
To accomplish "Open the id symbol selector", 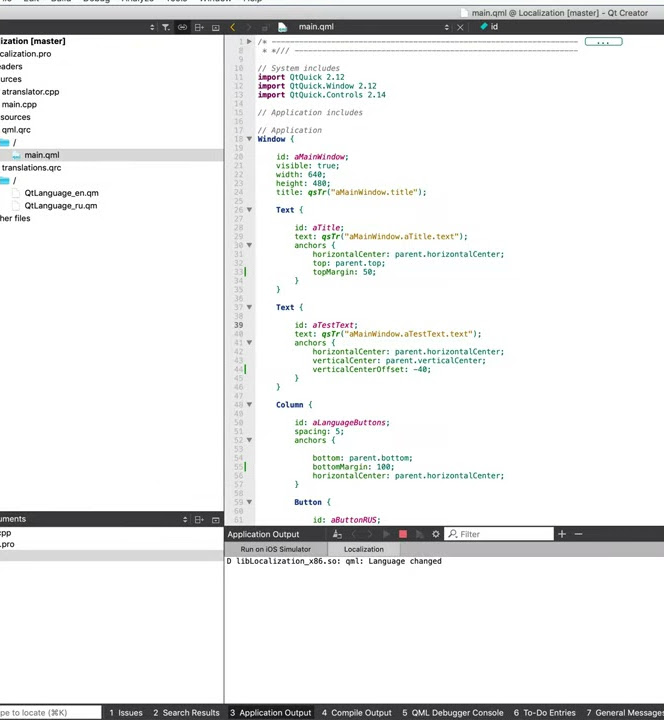I will tap(489, 27).
